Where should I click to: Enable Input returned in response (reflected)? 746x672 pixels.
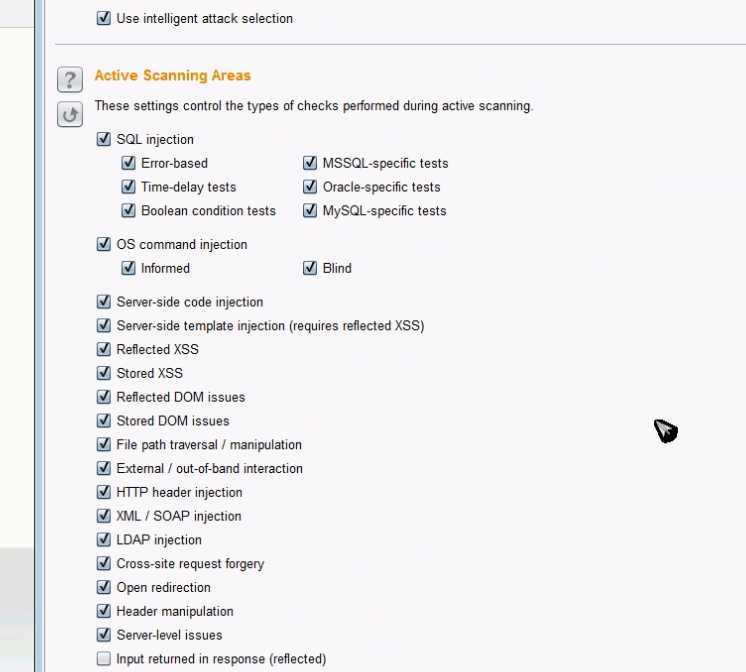tap(104, 659)
